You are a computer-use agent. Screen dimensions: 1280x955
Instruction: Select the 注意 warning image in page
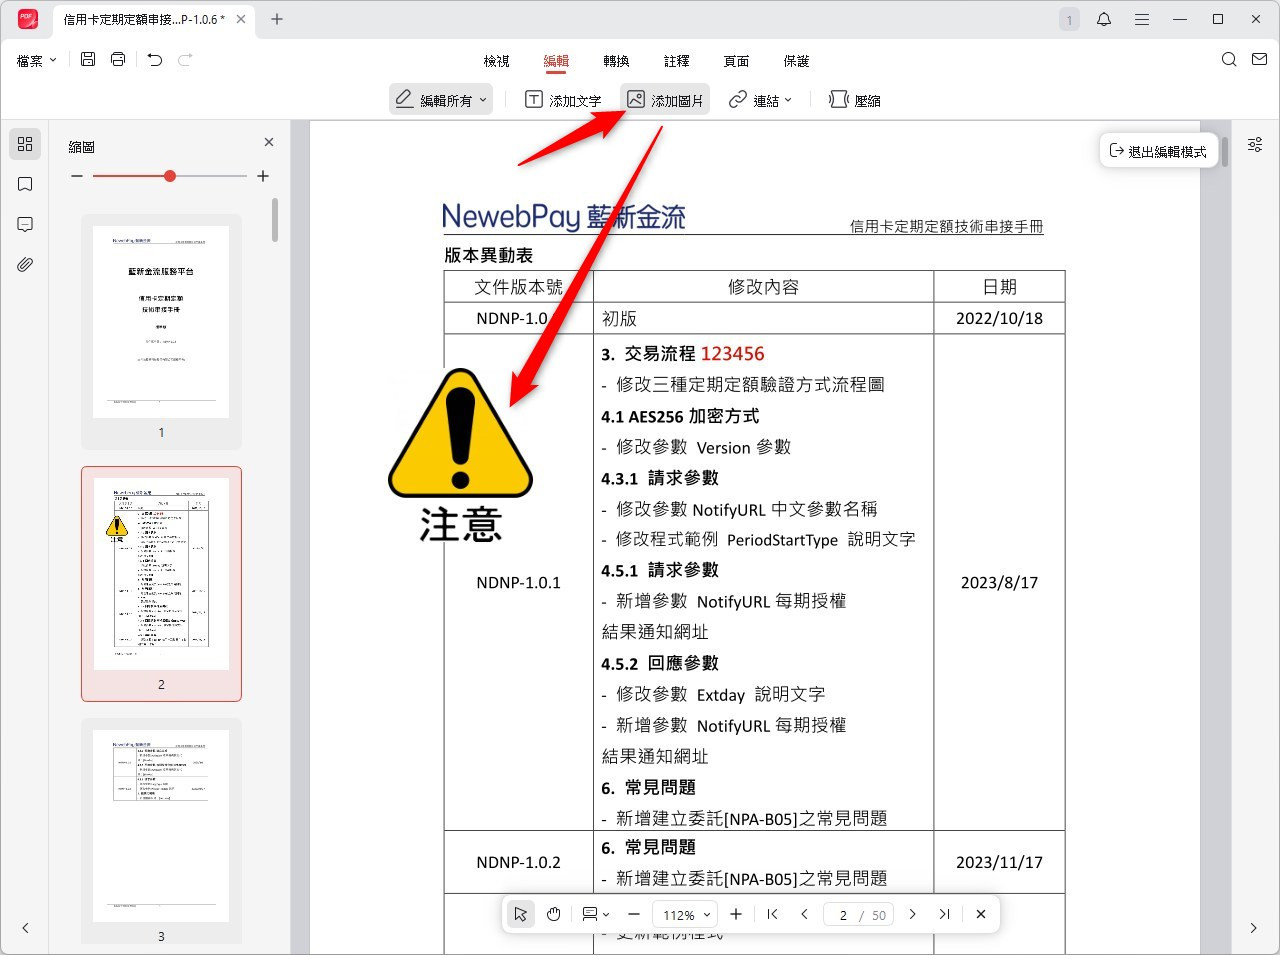[460, 455]
